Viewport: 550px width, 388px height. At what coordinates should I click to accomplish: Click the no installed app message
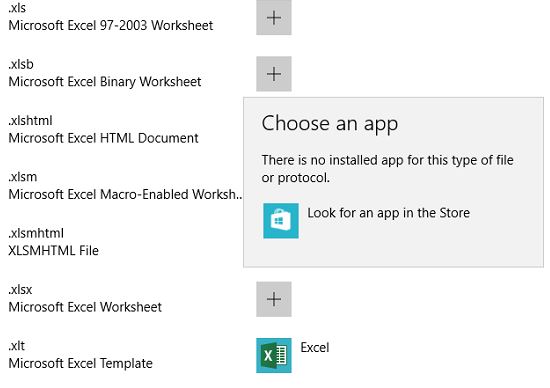click(387, 169)
